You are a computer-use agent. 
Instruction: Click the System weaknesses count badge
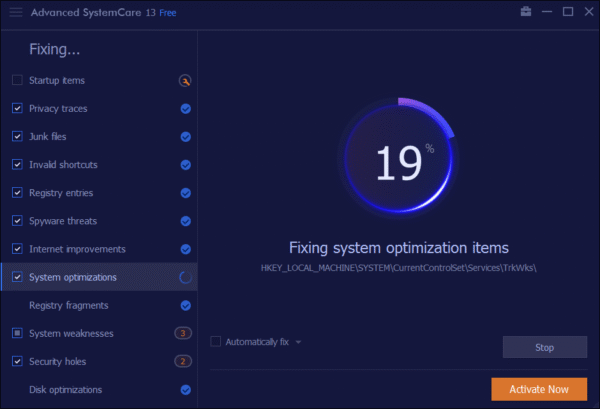pos(183,333)
